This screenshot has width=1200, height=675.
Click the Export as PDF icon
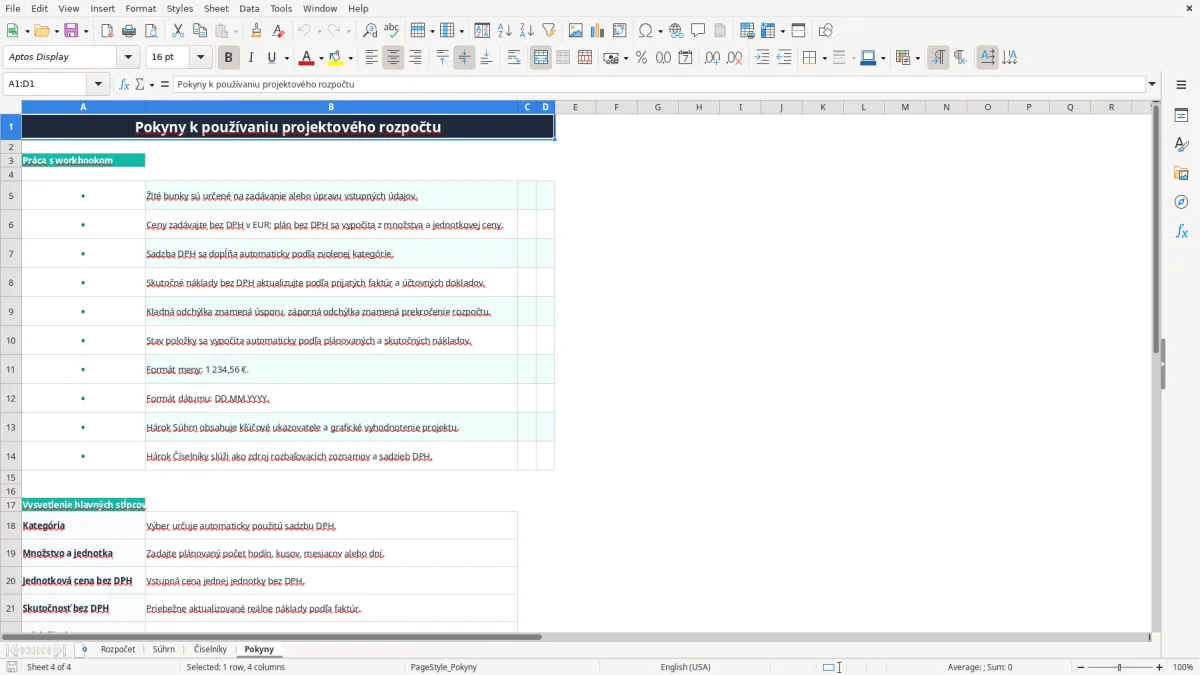coord(106,31)
